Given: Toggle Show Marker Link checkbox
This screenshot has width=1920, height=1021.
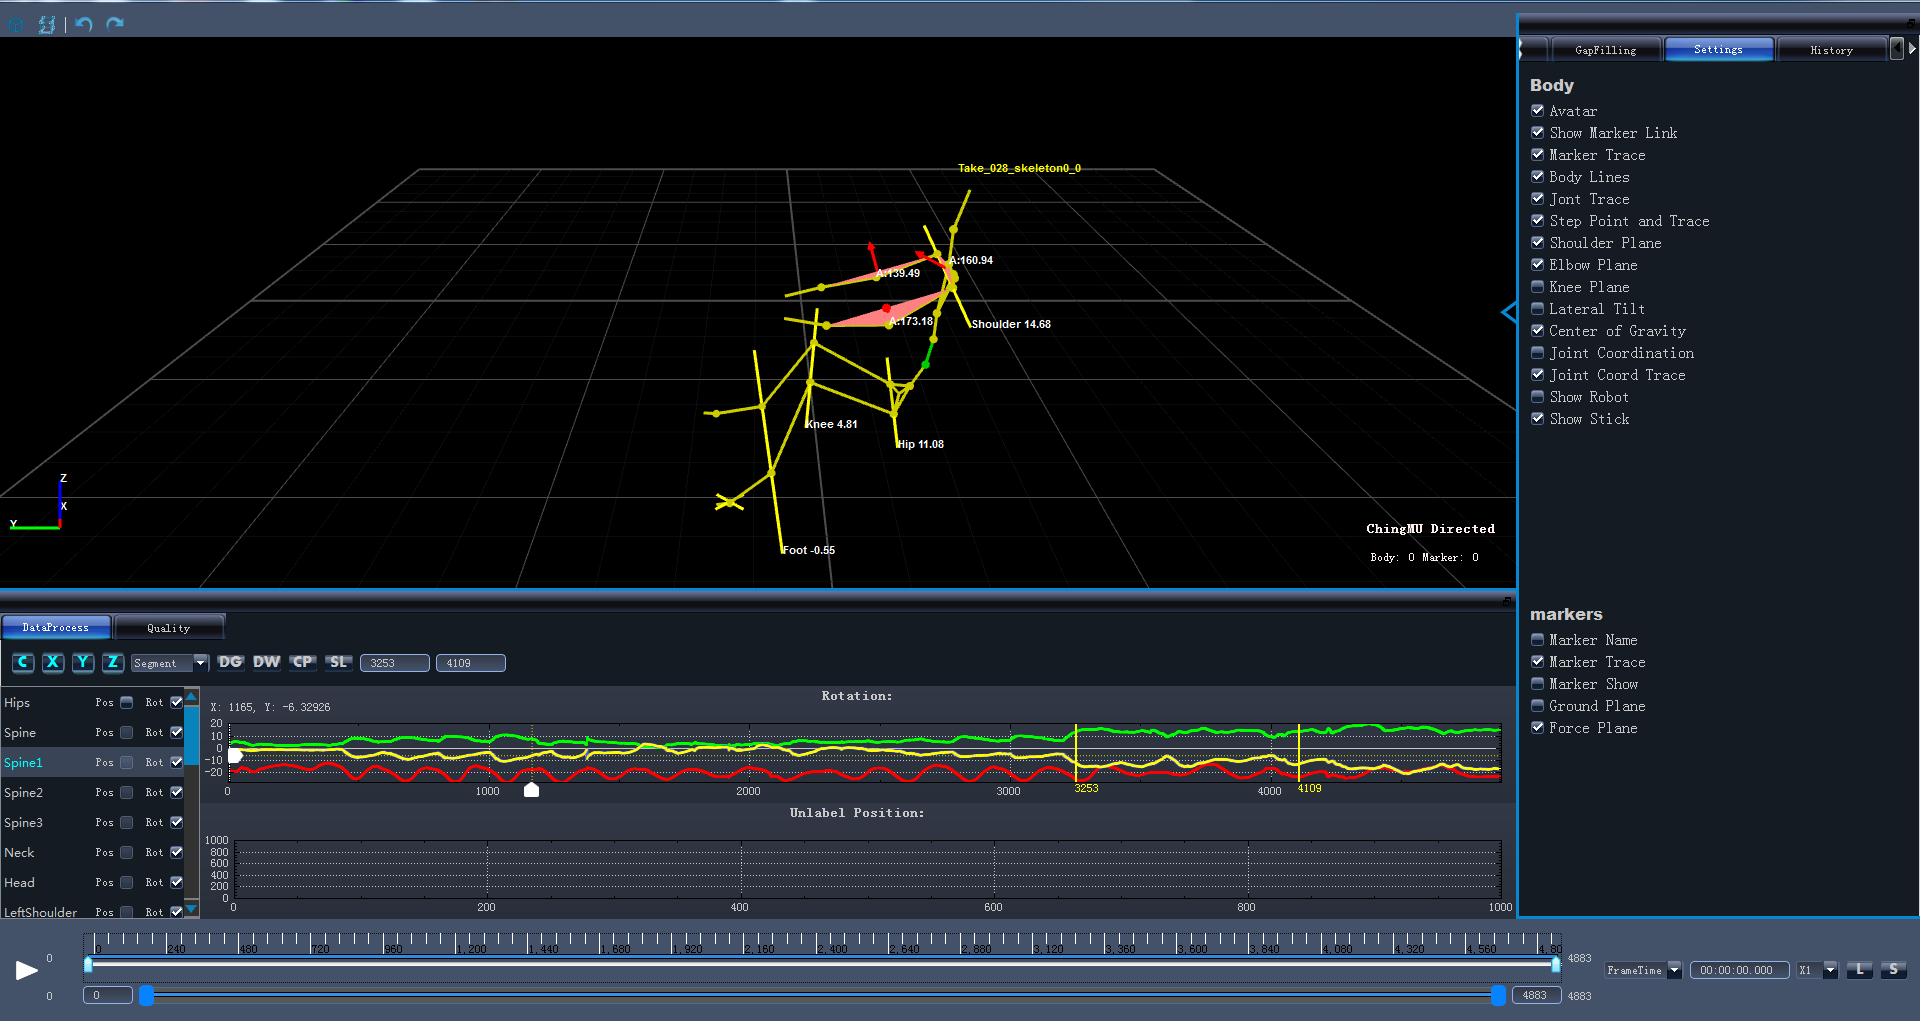Looking at the screenshot, I should [1538, 133].
